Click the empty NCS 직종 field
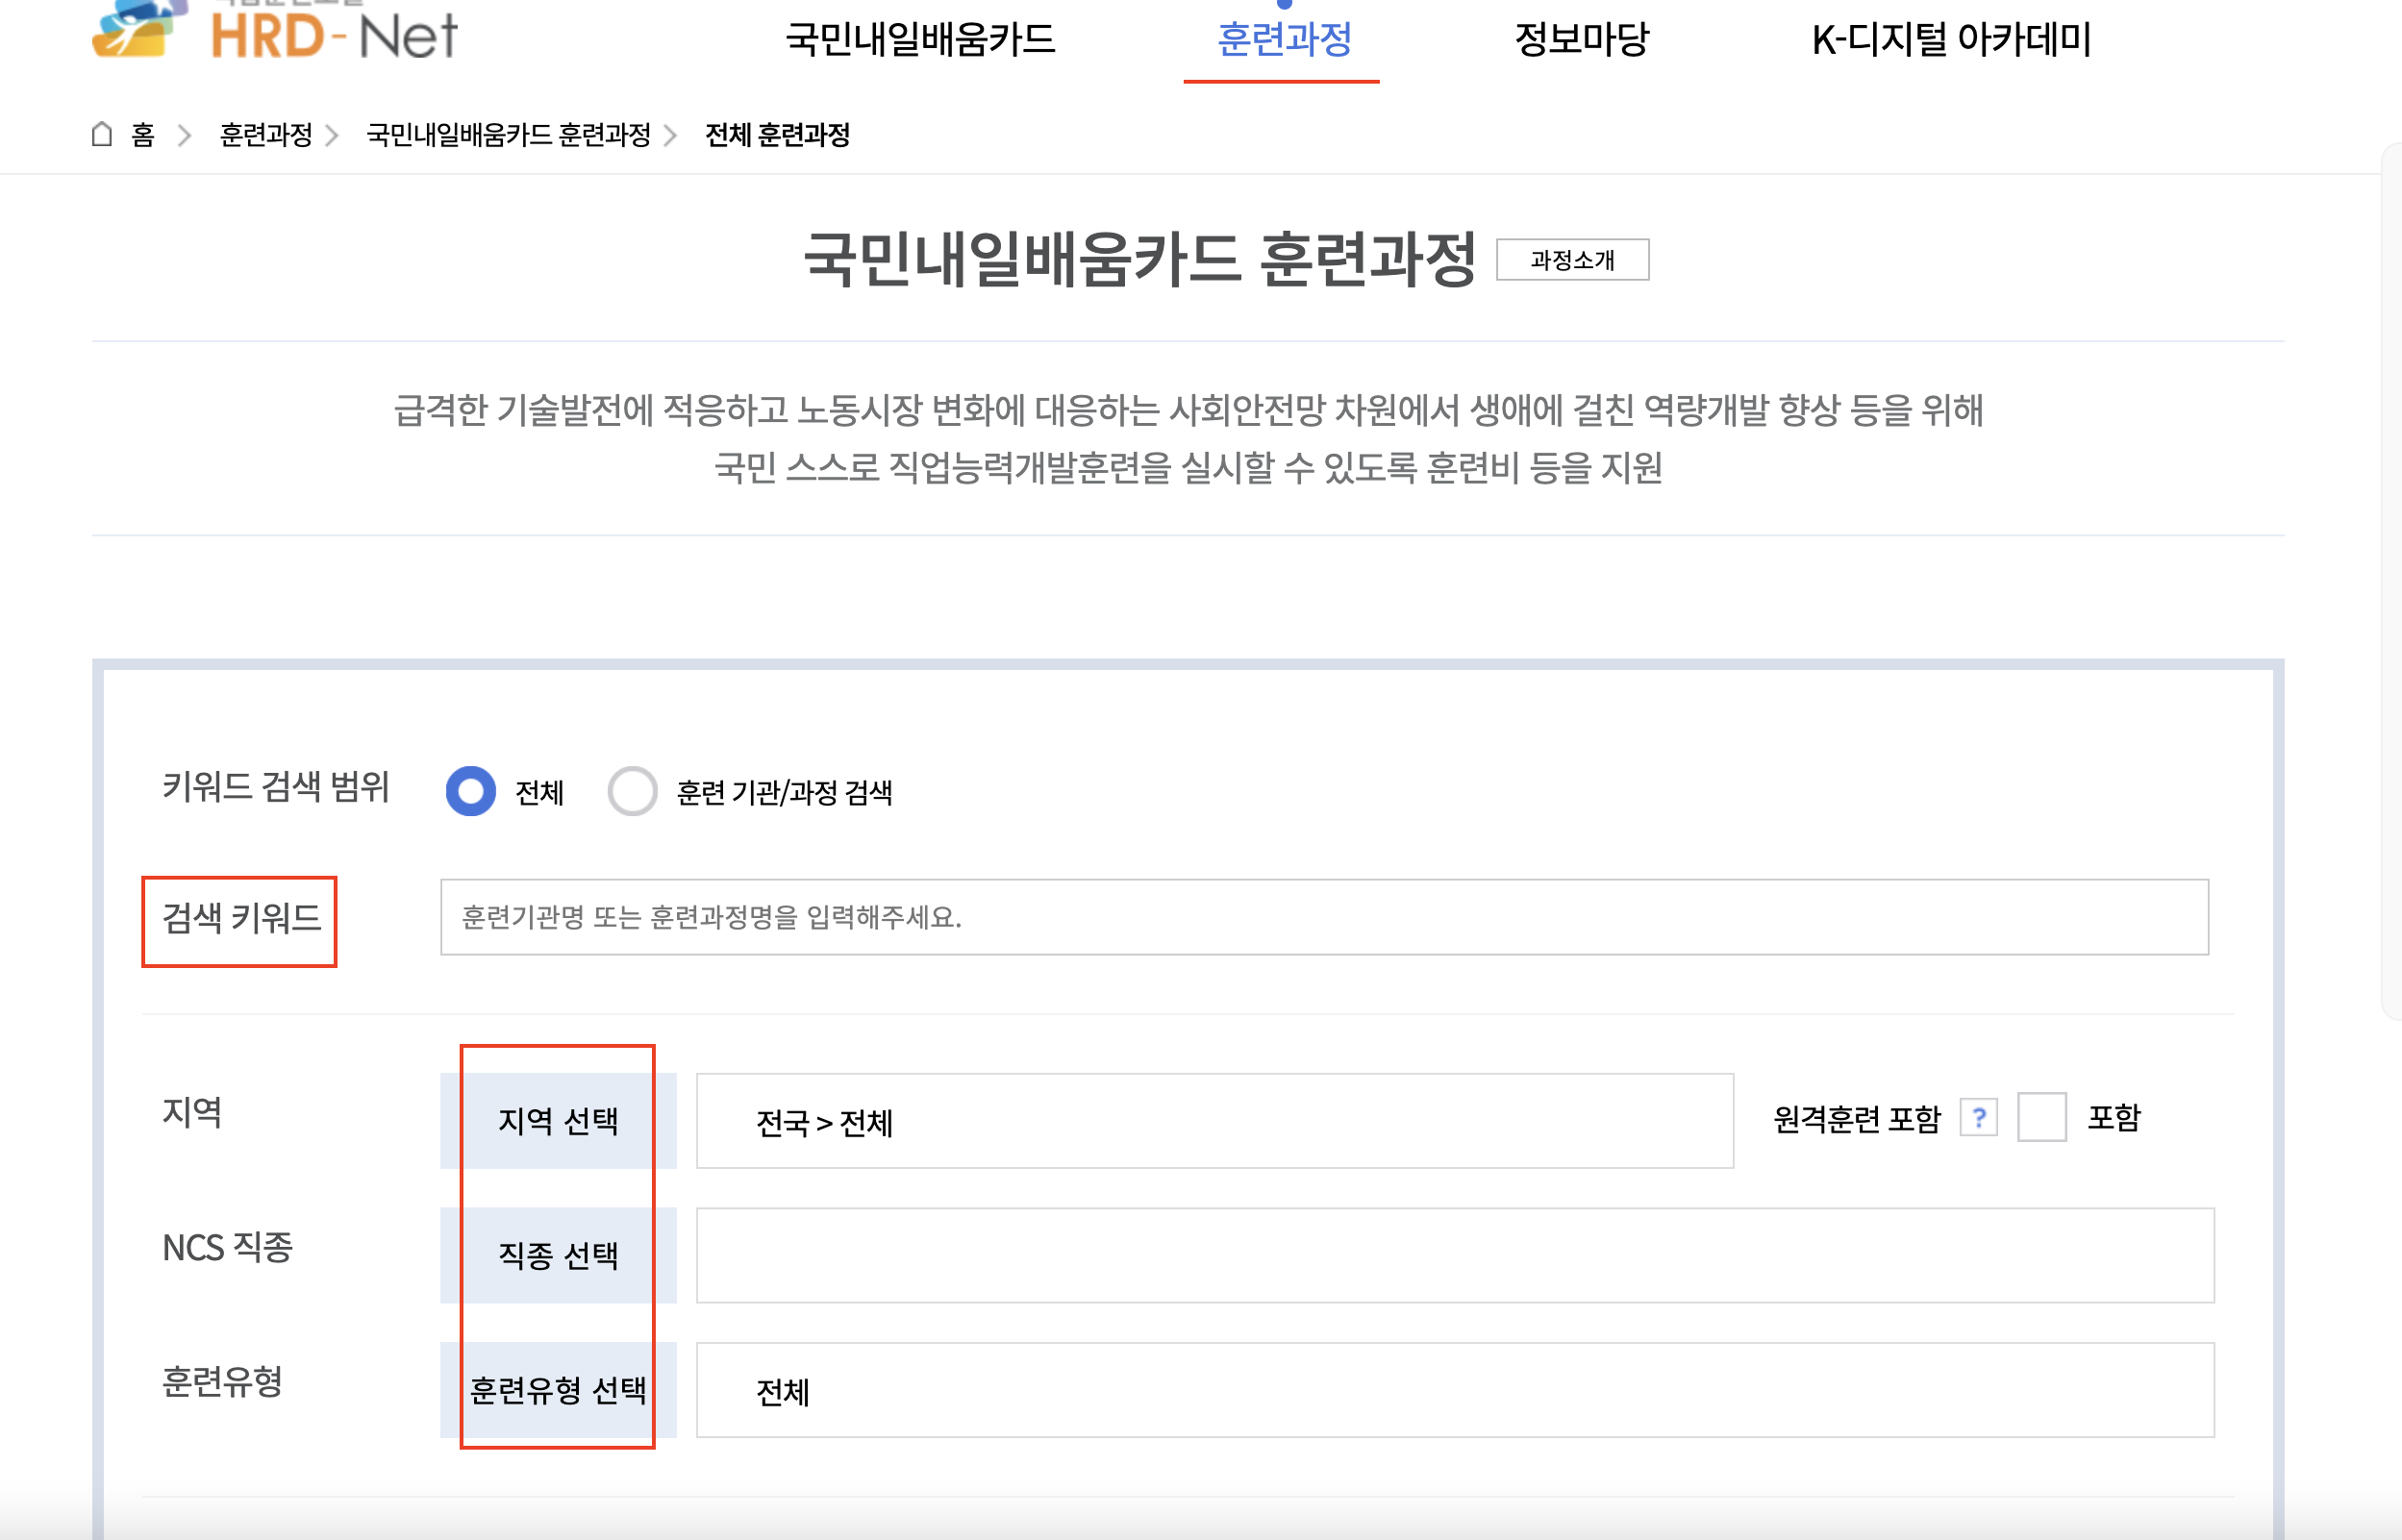 1454,1255
